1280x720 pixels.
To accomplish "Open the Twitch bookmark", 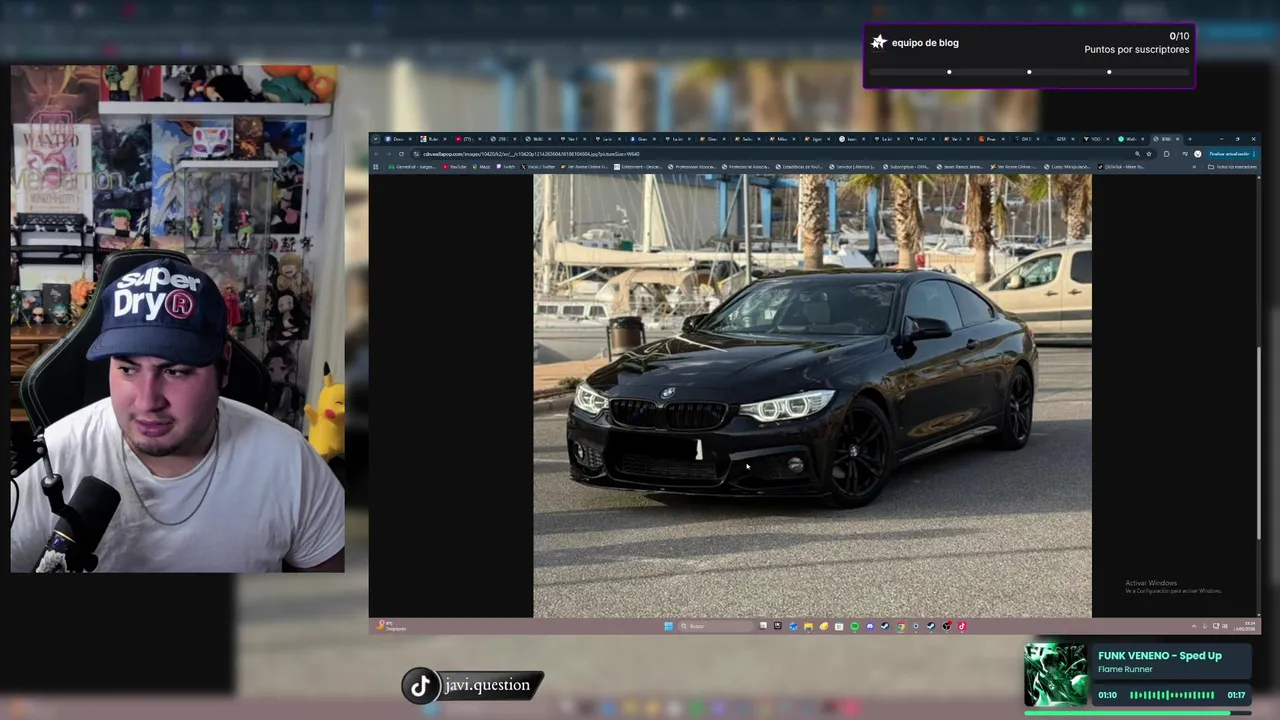I will [506, 166].
